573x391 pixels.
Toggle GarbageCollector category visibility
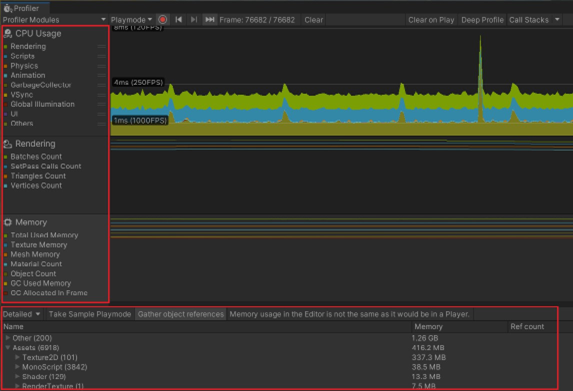[5, 85]
